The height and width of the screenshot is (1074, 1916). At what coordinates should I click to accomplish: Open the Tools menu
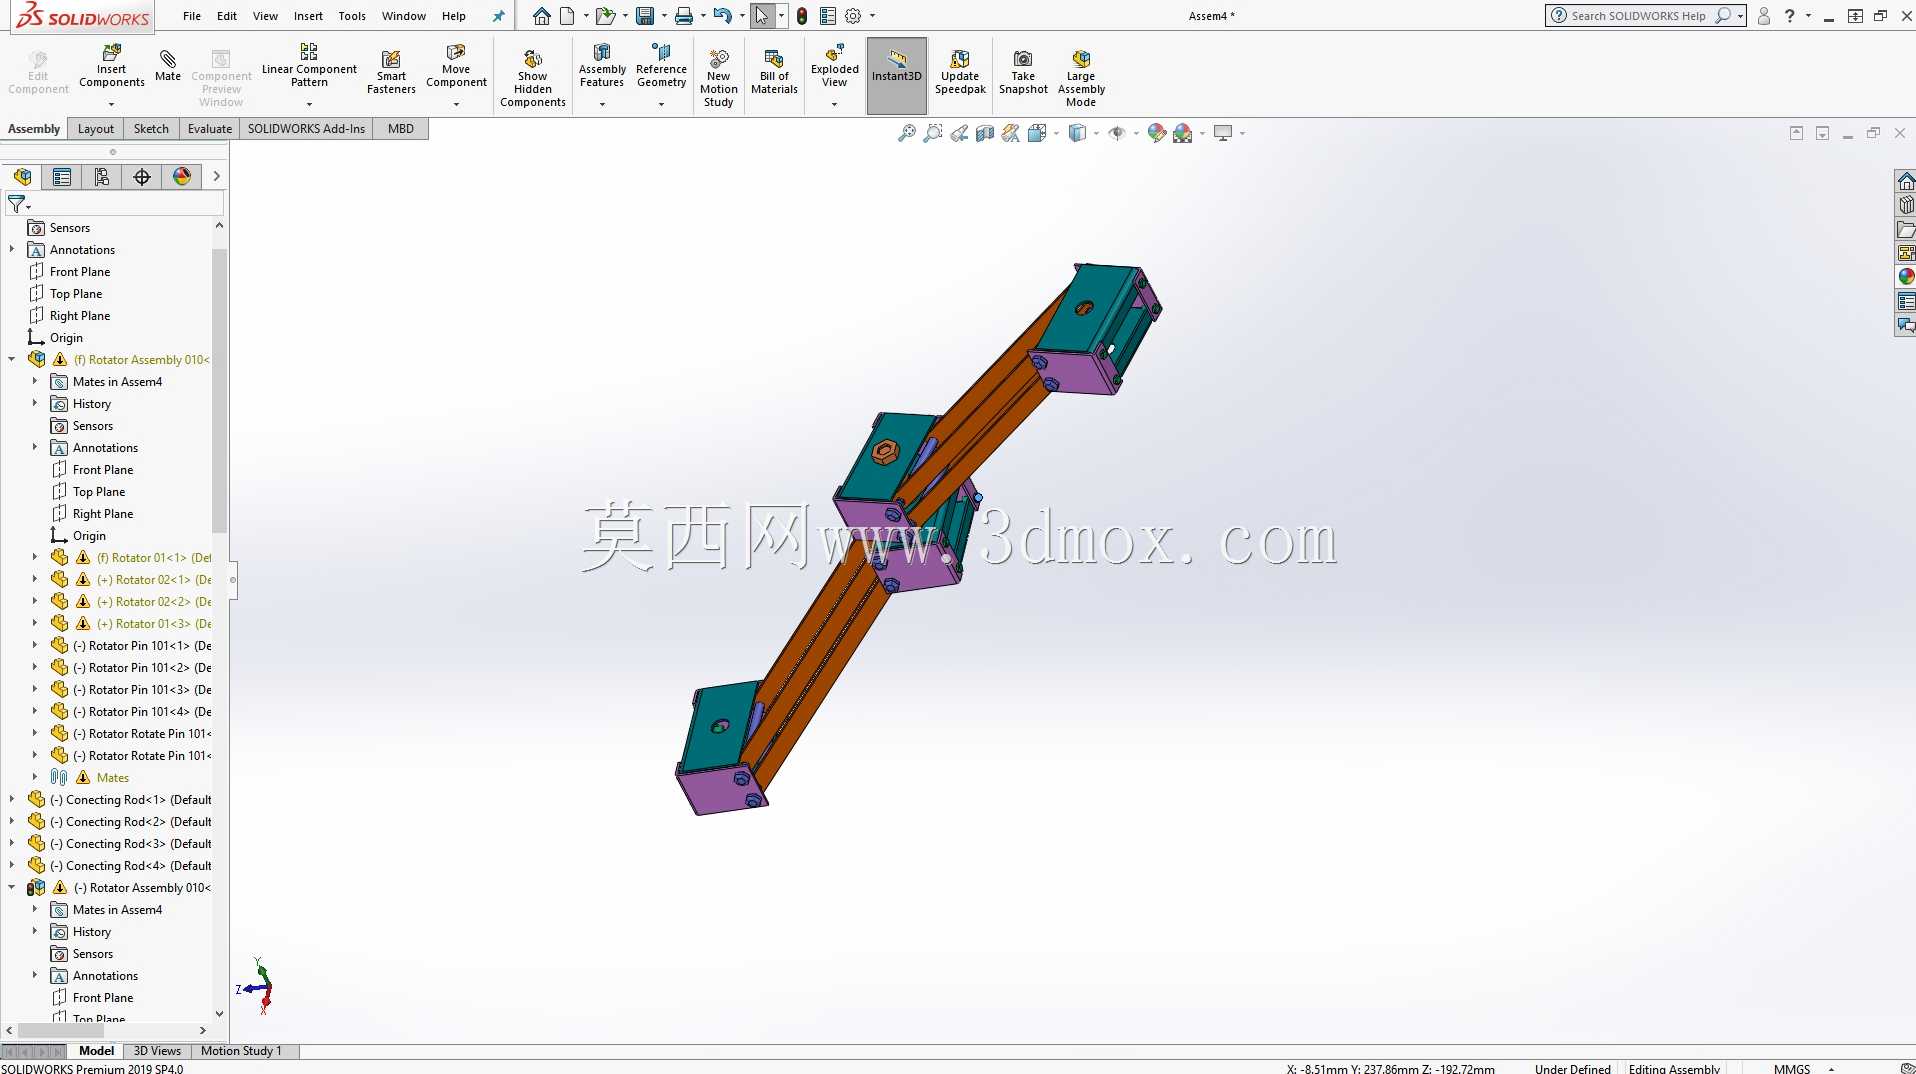(352, 16)
